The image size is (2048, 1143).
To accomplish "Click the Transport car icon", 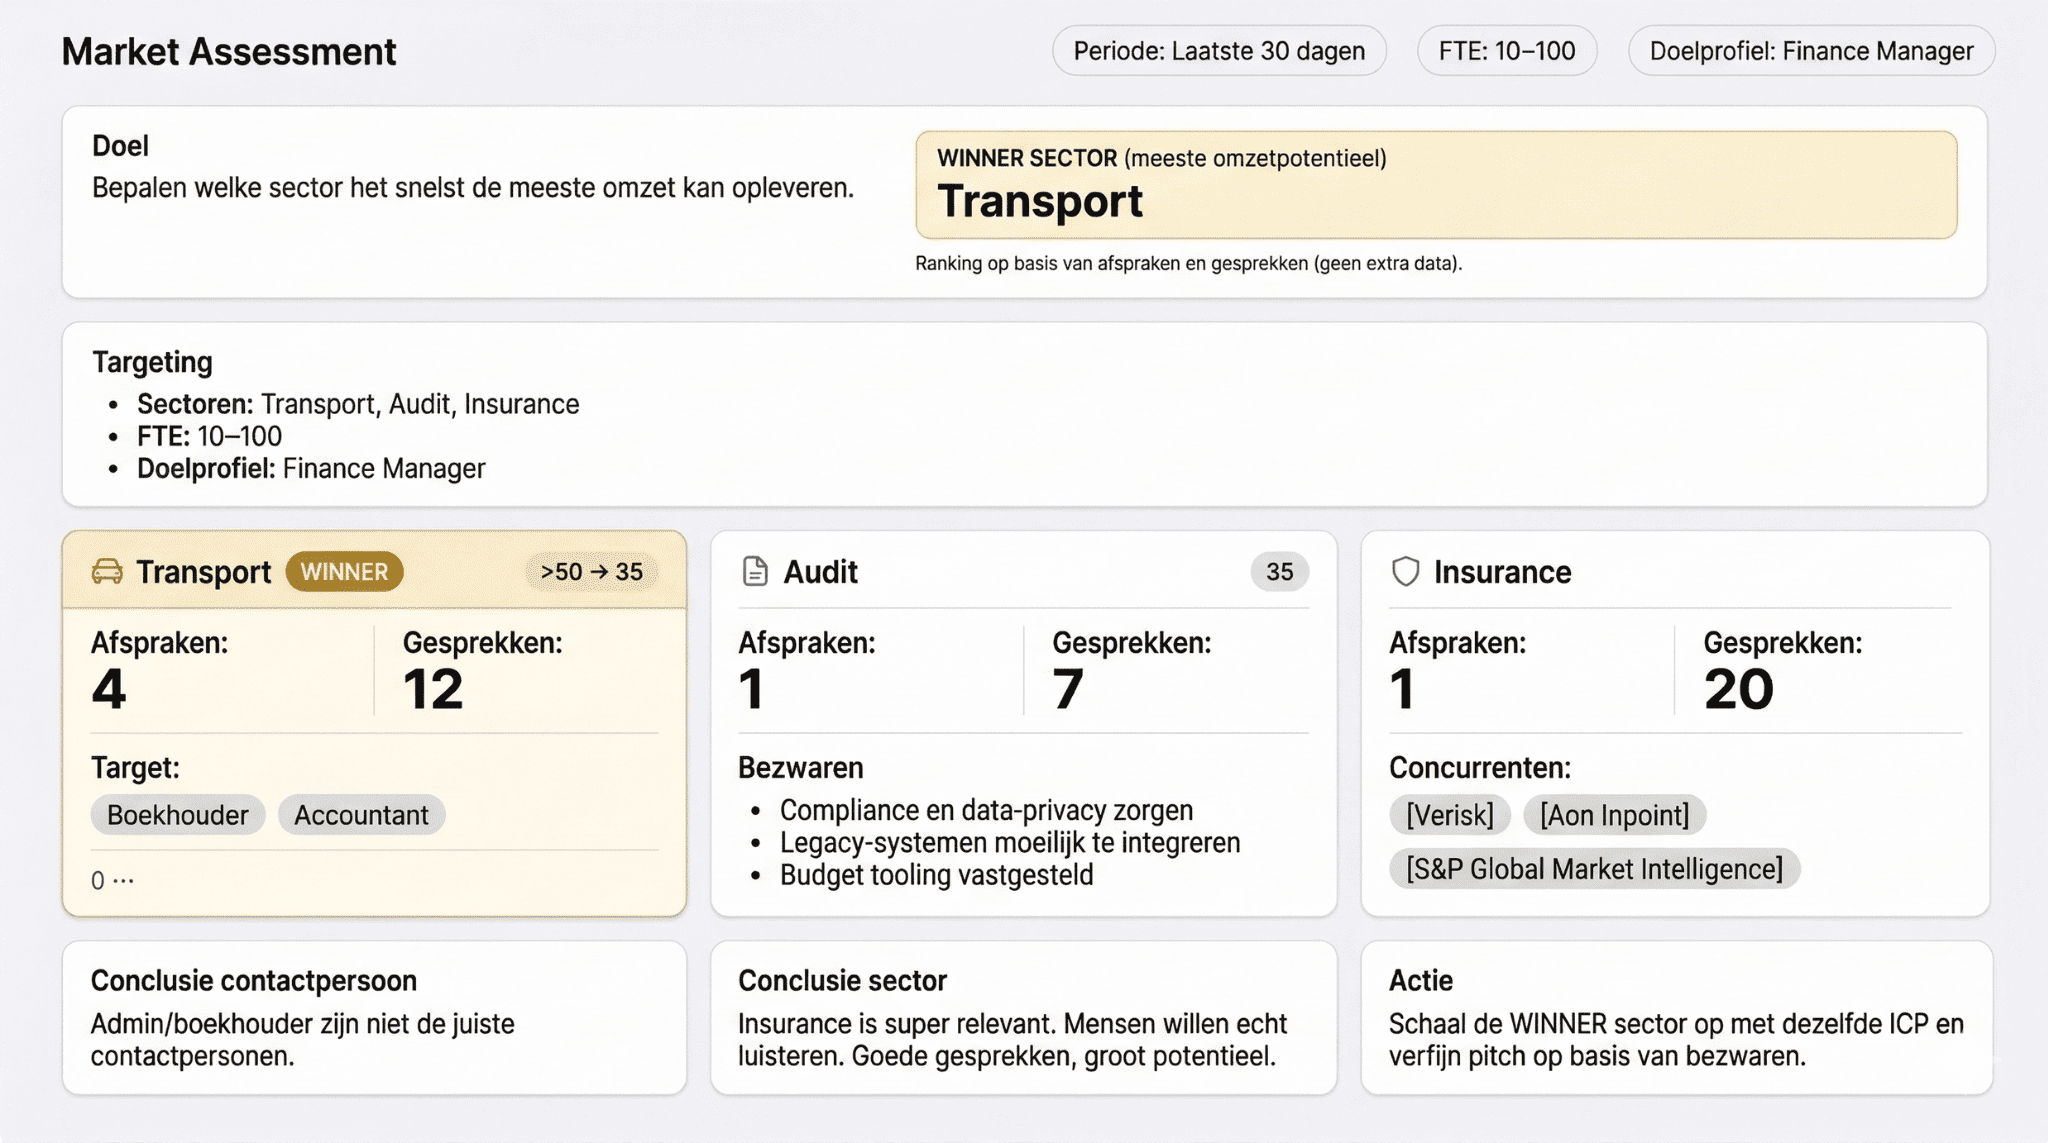I will click(x=107, y=571).
